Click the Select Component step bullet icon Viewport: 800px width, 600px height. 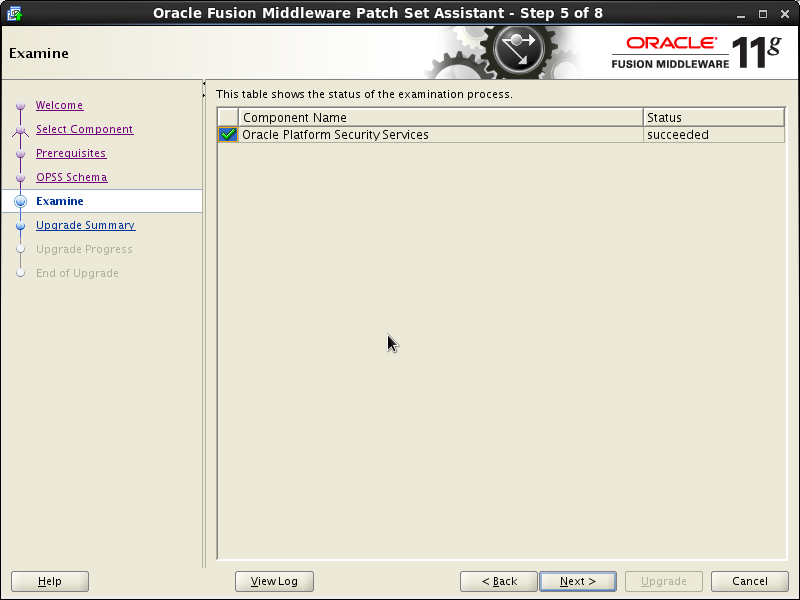[x=20, y=130]
